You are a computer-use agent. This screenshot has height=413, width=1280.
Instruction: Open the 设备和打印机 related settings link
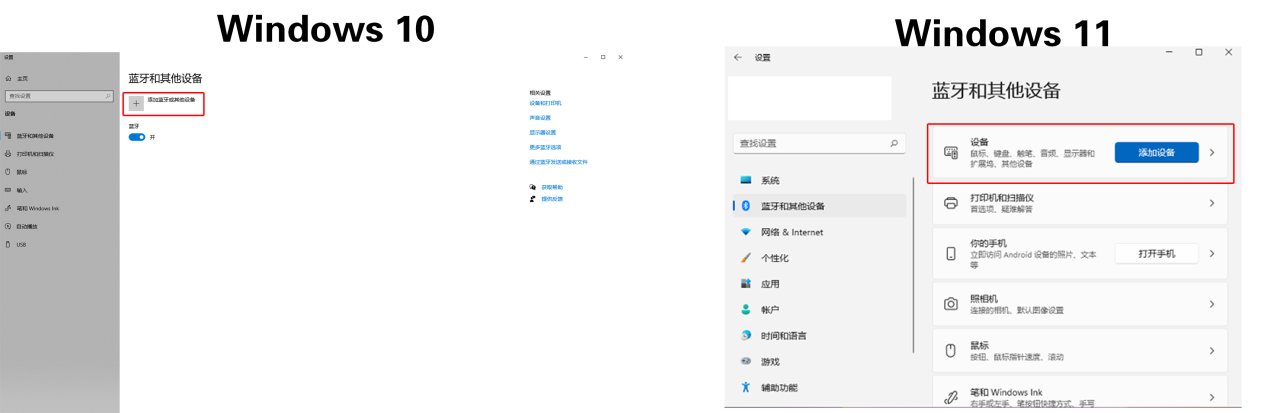(545, 102)
